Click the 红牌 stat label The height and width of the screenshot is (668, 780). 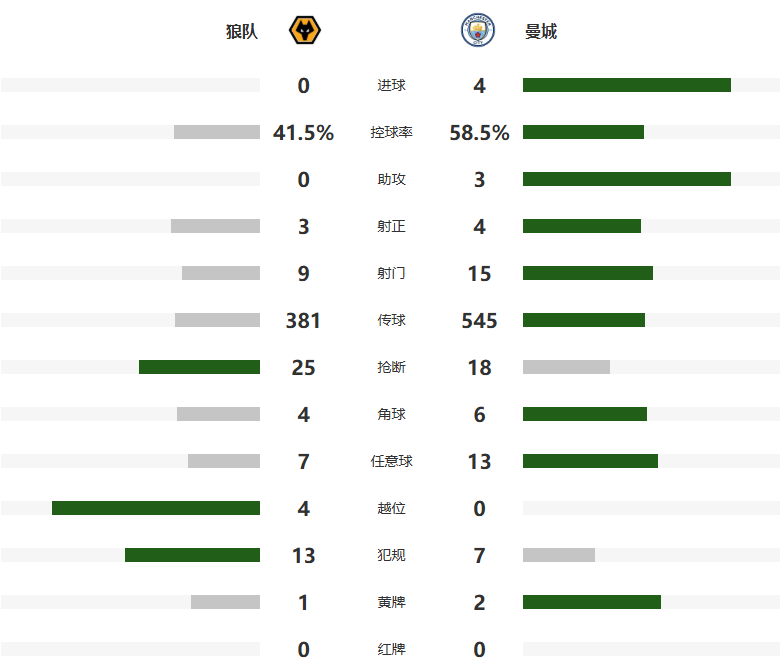tap(391, 650)
